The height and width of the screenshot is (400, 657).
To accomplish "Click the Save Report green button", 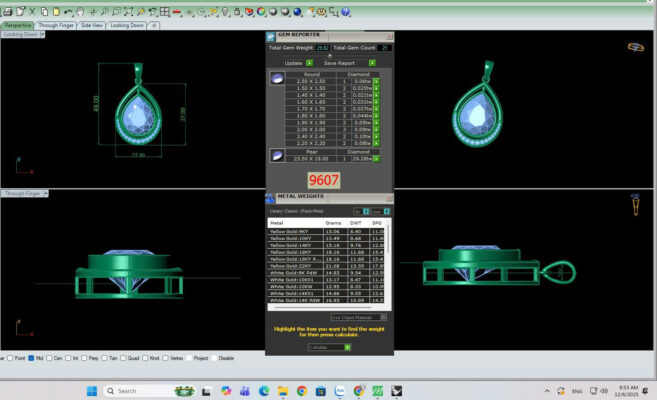I will pos(372,63).
